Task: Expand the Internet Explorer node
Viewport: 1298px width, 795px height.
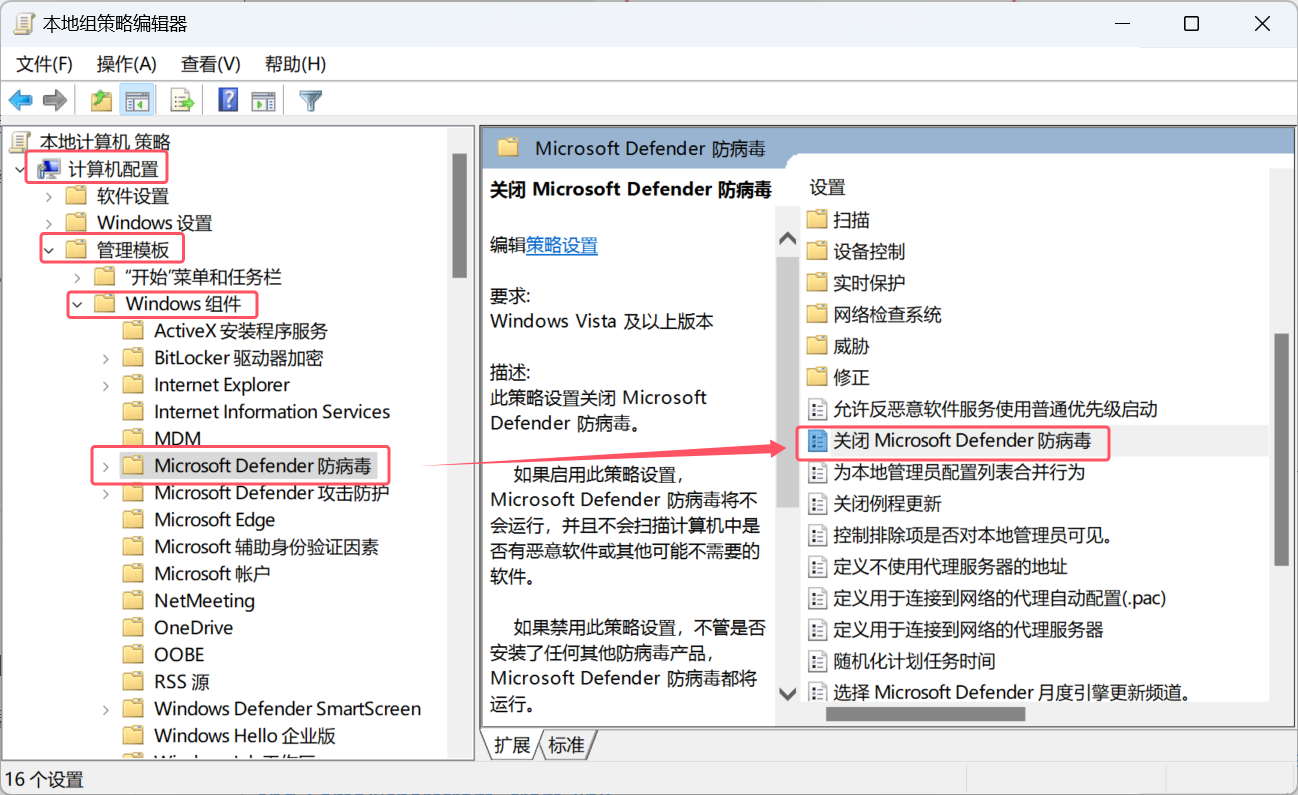Action: [106, 385]
